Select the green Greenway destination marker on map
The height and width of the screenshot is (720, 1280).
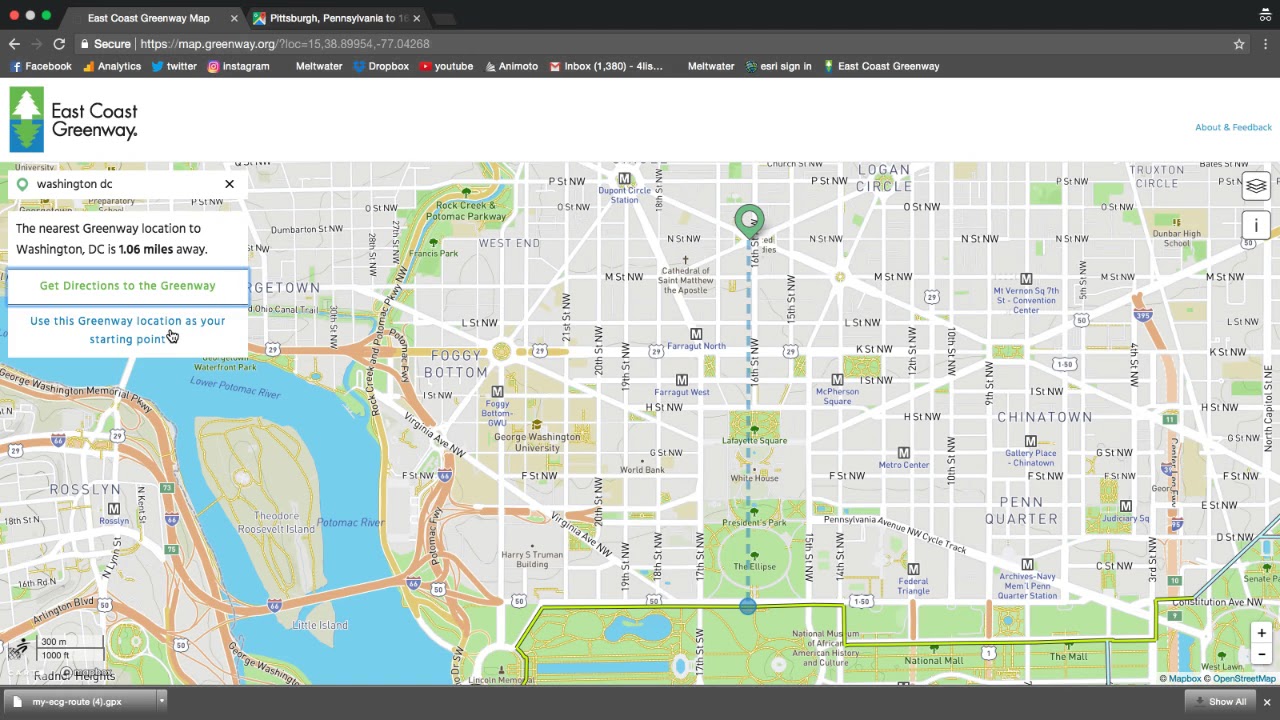[x=749, y=221]
